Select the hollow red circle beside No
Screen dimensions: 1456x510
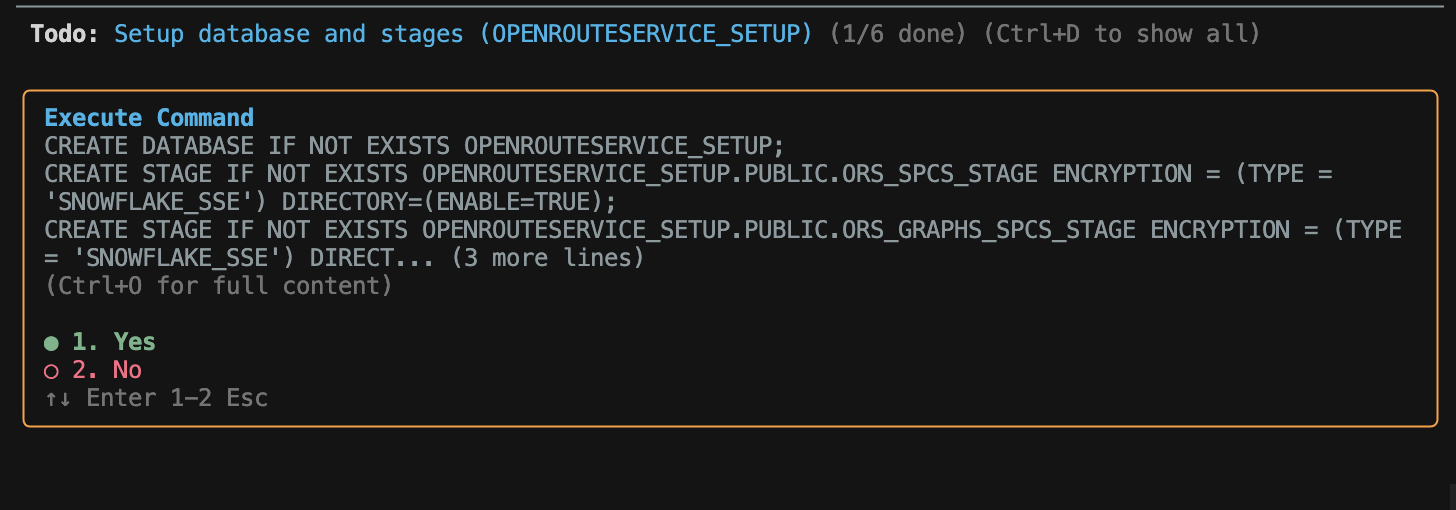[x=51, y=371]
